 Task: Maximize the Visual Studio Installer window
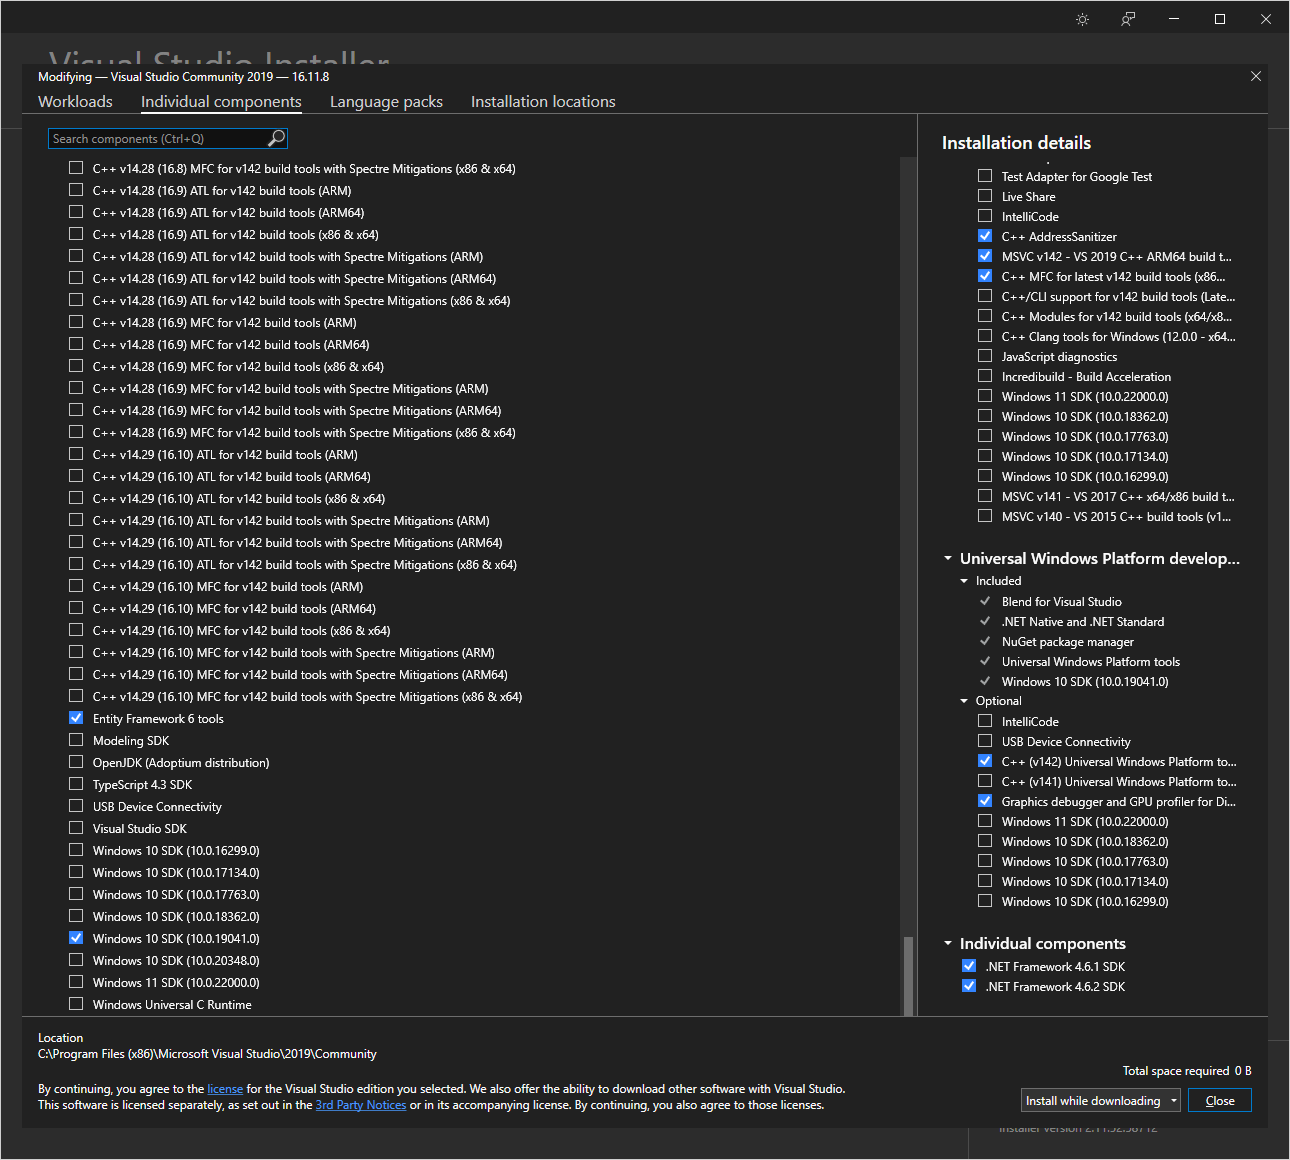[x=1220, y=19]
